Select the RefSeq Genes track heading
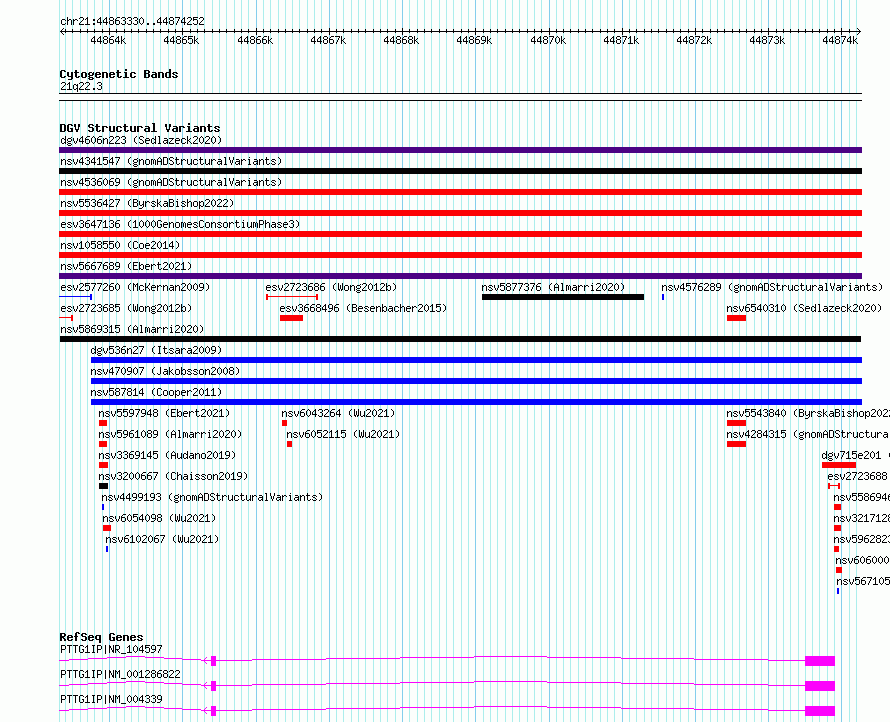Image resolution: width=890 pixels, height=722 pixels. 101,637
